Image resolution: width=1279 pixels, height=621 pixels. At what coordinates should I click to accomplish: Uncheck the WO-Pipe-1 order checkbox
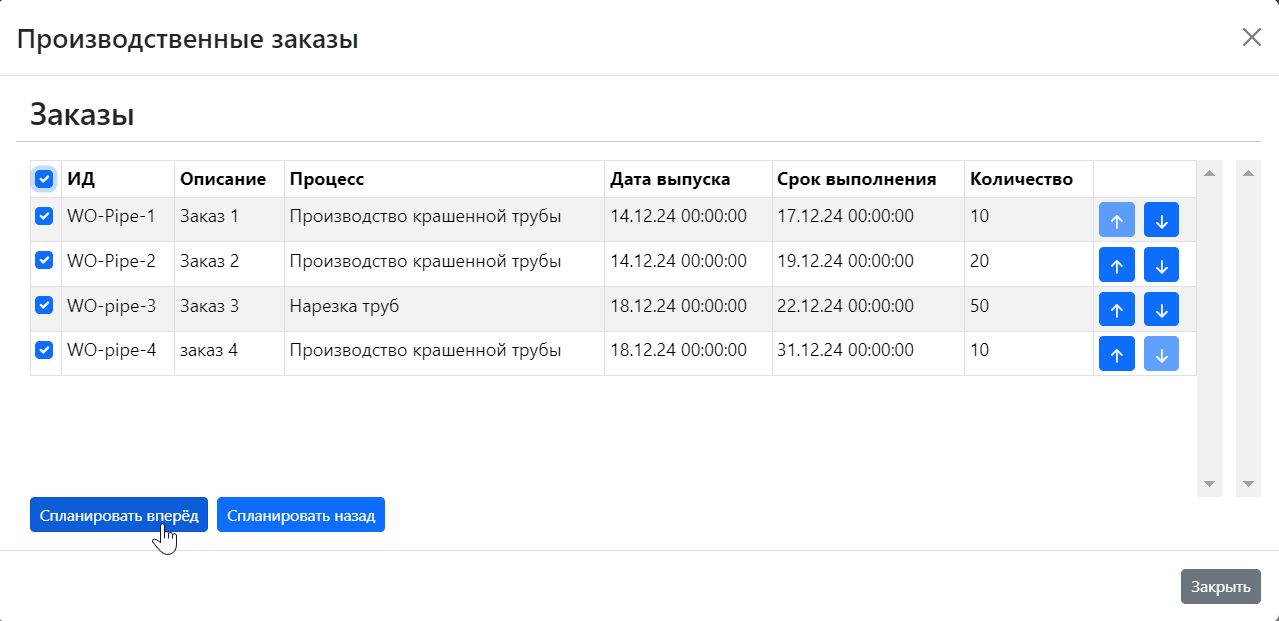[x=44, y=215]
